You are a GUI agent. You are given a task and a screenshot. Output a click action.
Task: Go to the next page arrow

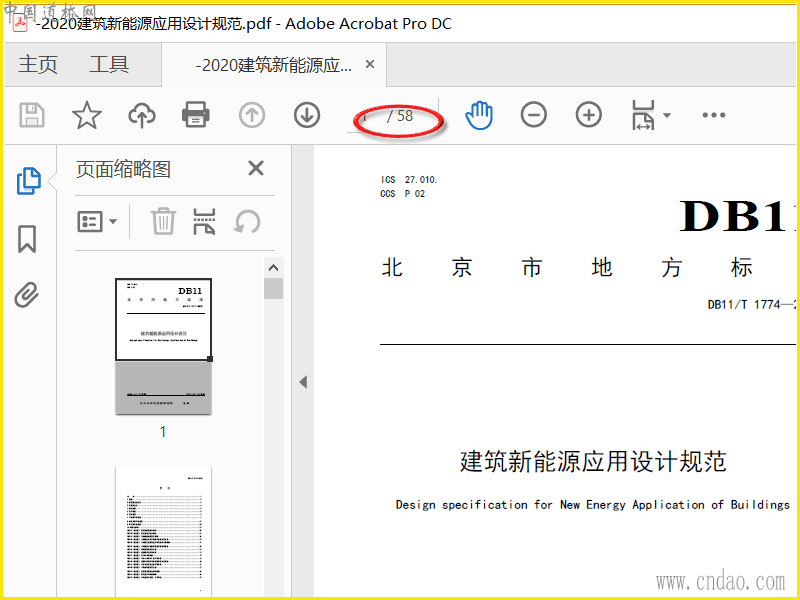tap(307, 115)
